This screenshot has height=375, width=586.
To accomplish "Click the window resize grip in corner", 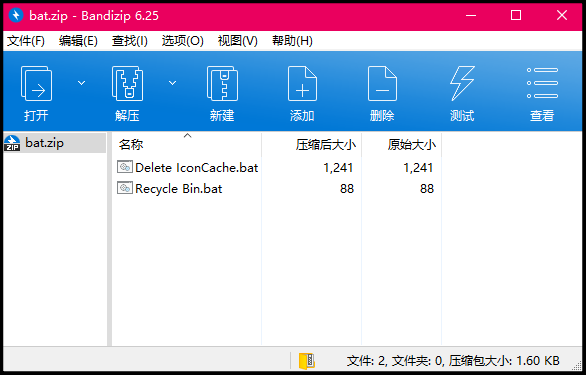I will (x=578, y=365).
